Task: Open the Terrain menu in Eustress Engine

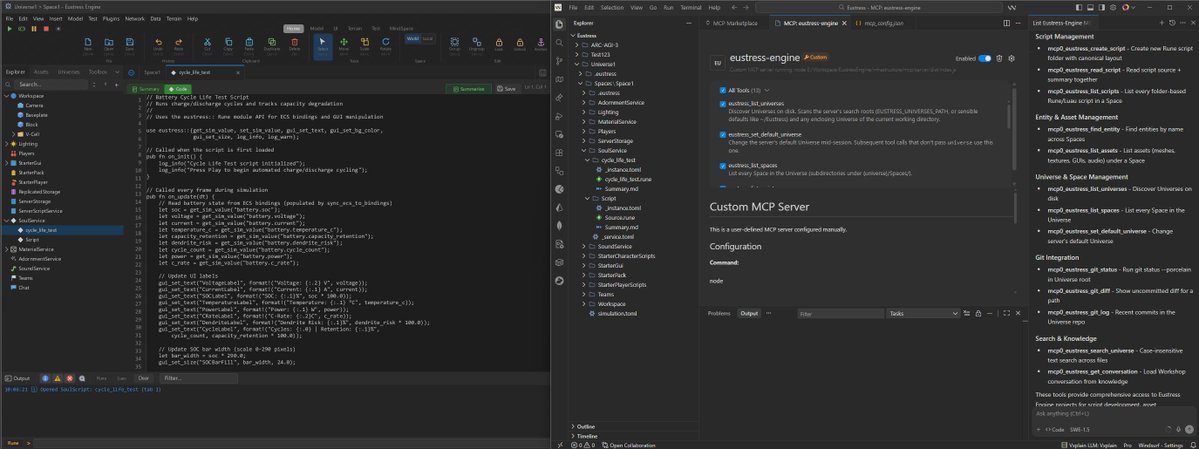Action: click(x=175, y=18)
